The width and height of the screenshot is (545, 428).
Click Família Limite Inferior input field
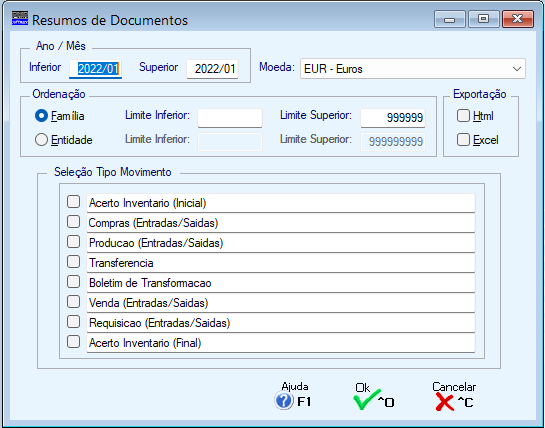point(230,118)
